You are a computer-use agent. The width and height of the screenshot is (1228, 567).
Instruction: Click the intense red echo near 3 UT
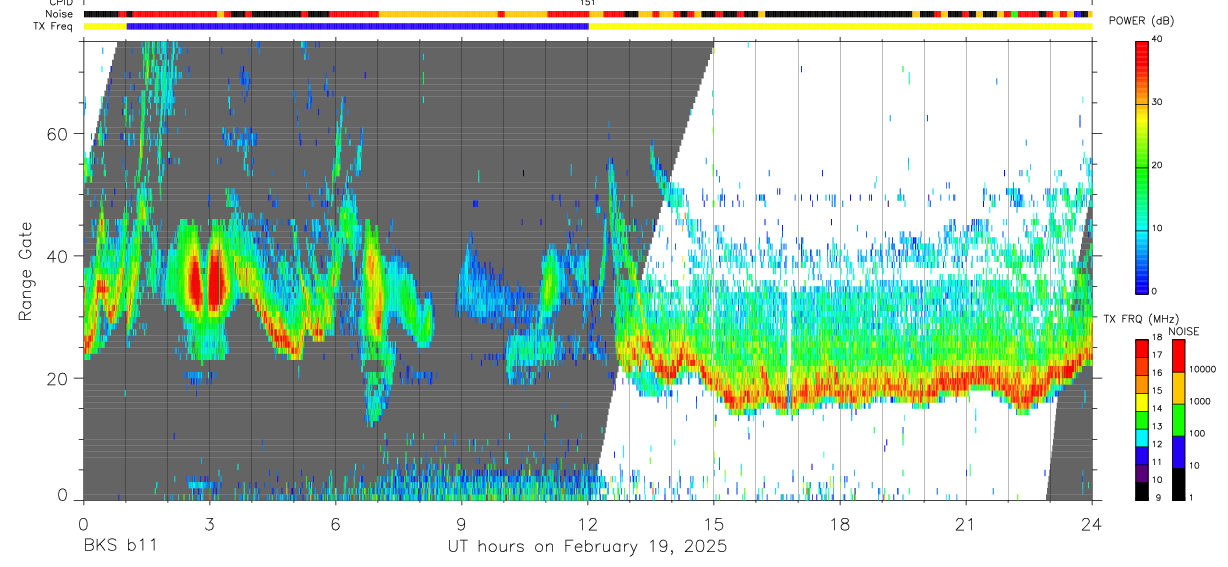pyautogui.click(x=214, y=283)
